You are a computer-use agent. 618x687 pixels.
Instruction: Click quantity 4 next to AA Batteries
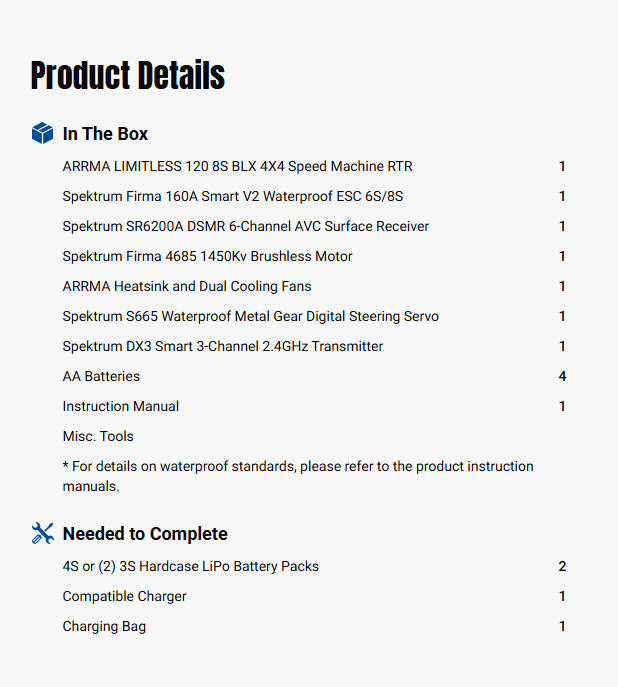pos(562,376)
